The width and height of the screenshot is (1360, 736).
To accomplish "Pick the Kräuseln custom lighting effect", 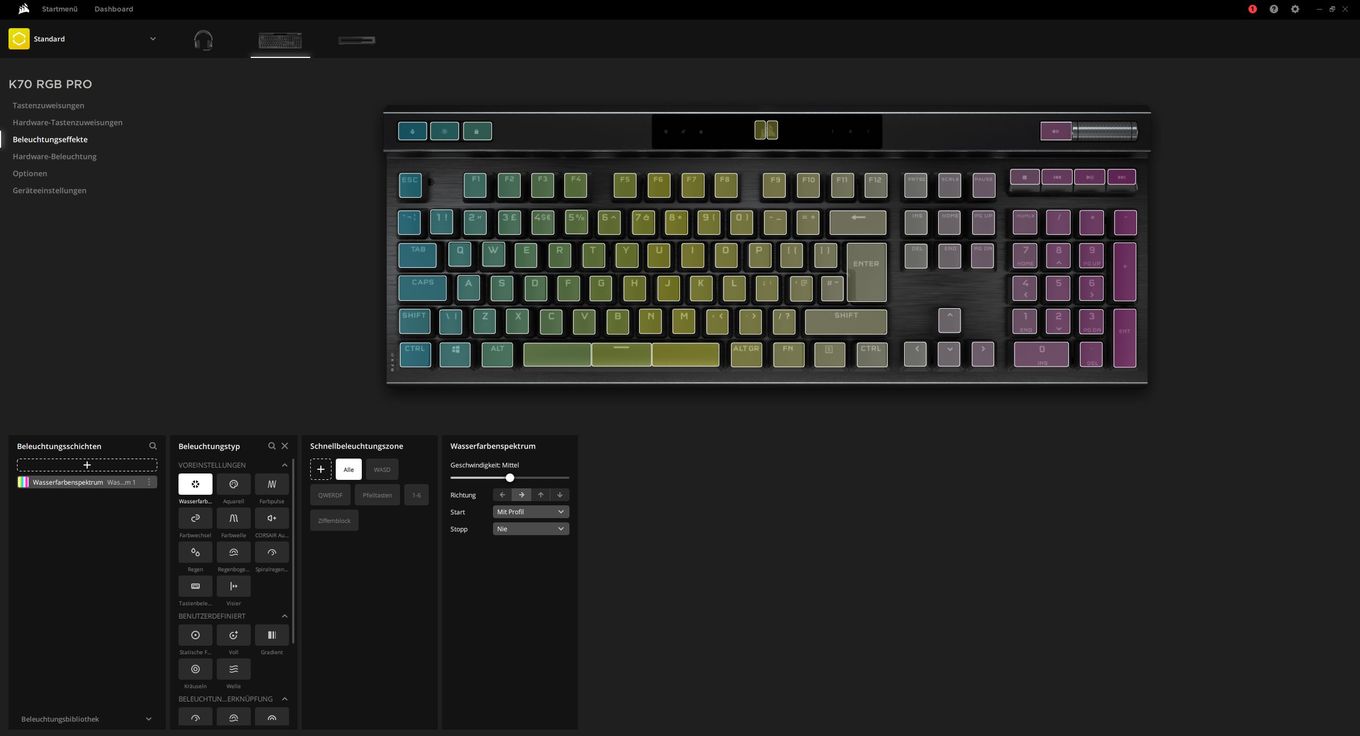I will (195, 669).
